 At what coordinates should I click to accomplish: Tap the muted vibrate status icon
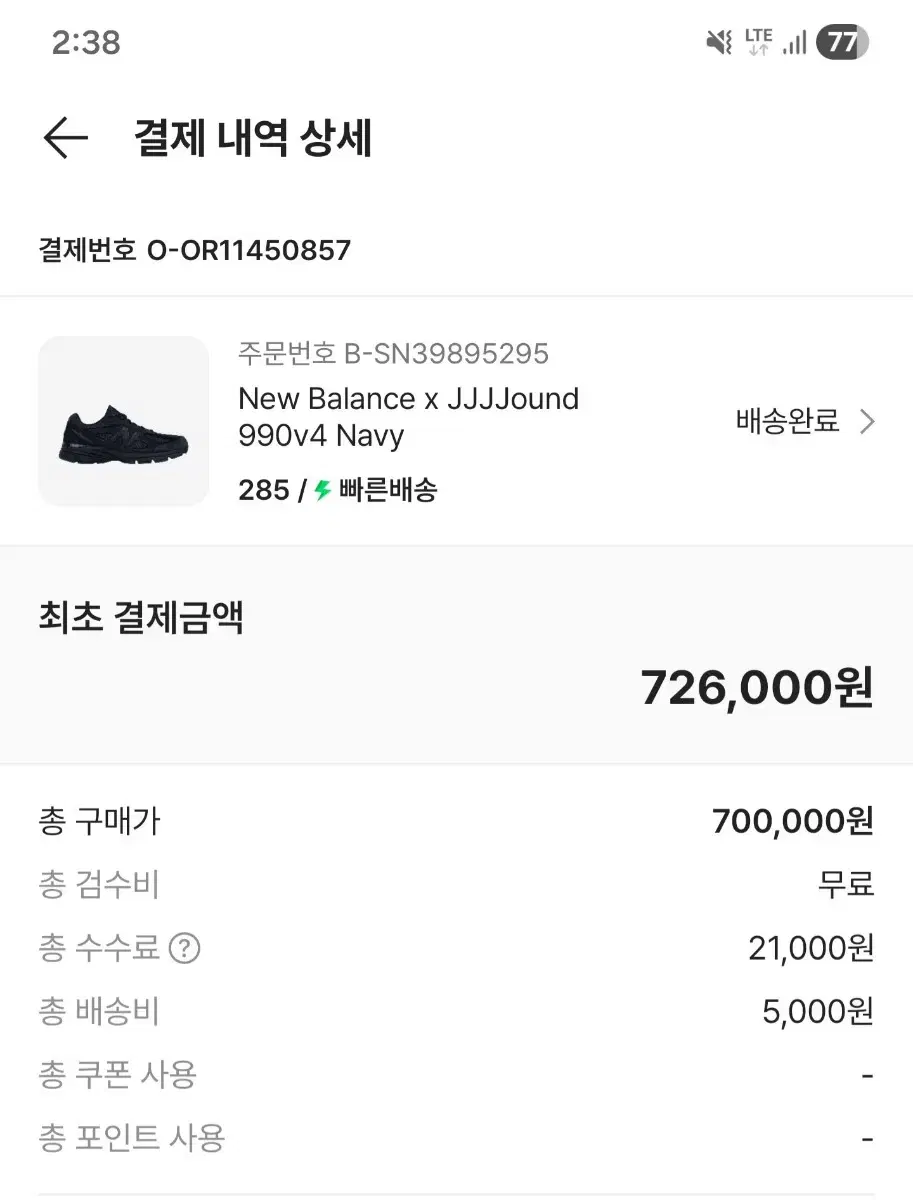click(719, 42)
